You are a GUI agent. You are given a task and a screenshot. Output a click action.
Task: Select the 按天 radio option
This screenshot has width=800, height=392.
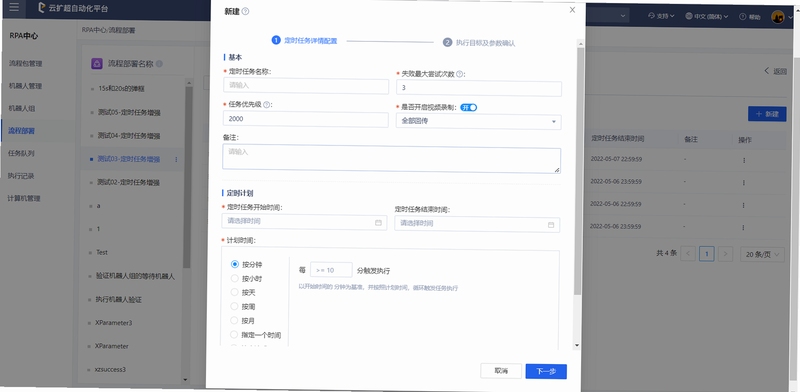click(235, 292)
